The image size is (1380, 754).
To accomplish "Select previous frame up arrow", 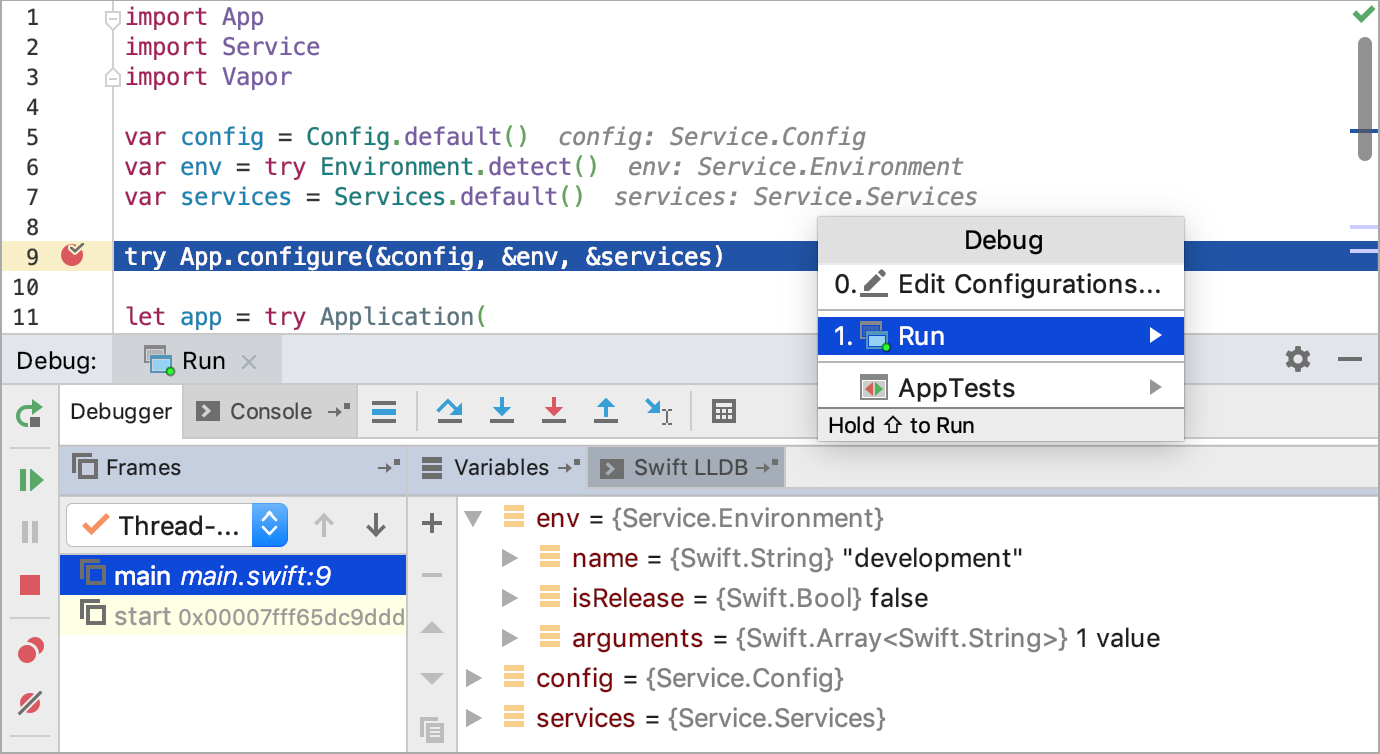I will (323, 525).
